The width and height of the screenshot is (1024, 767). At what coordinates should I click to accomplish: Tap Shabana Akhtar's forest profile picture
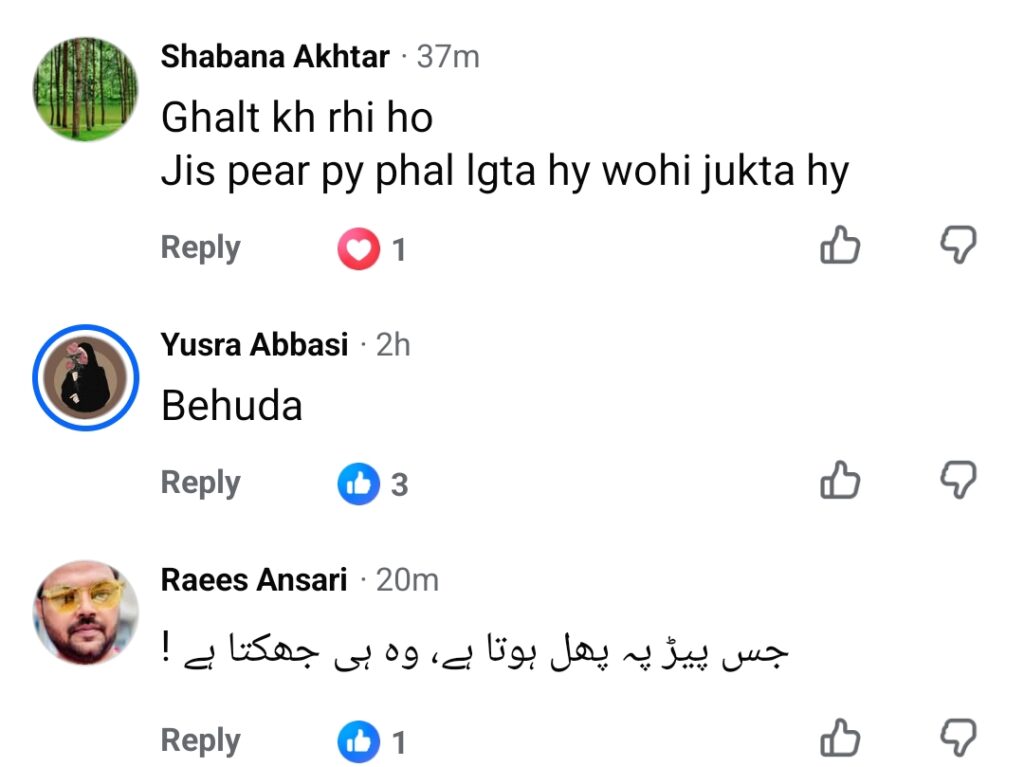click(86, 90)
